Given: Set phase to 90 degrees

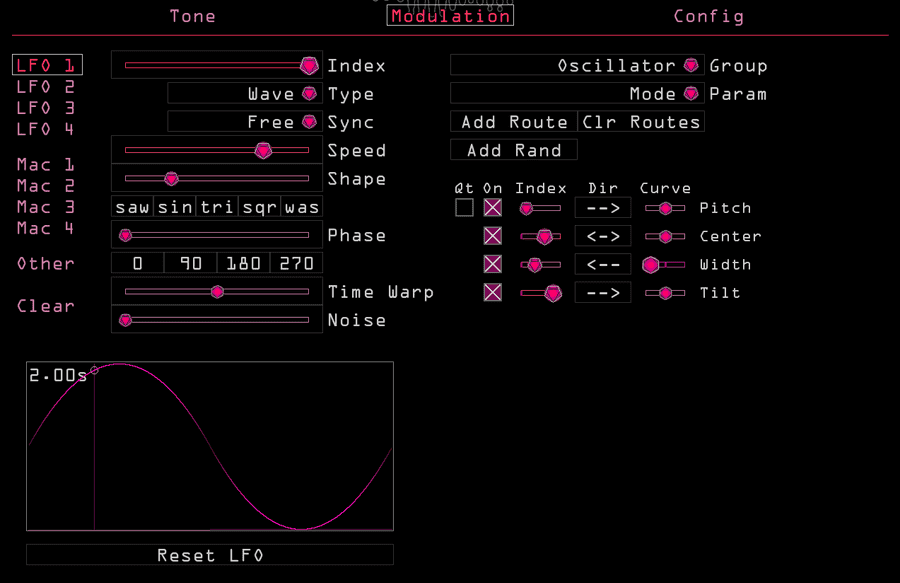Looking at the screenshot, I should pos(191,263).
